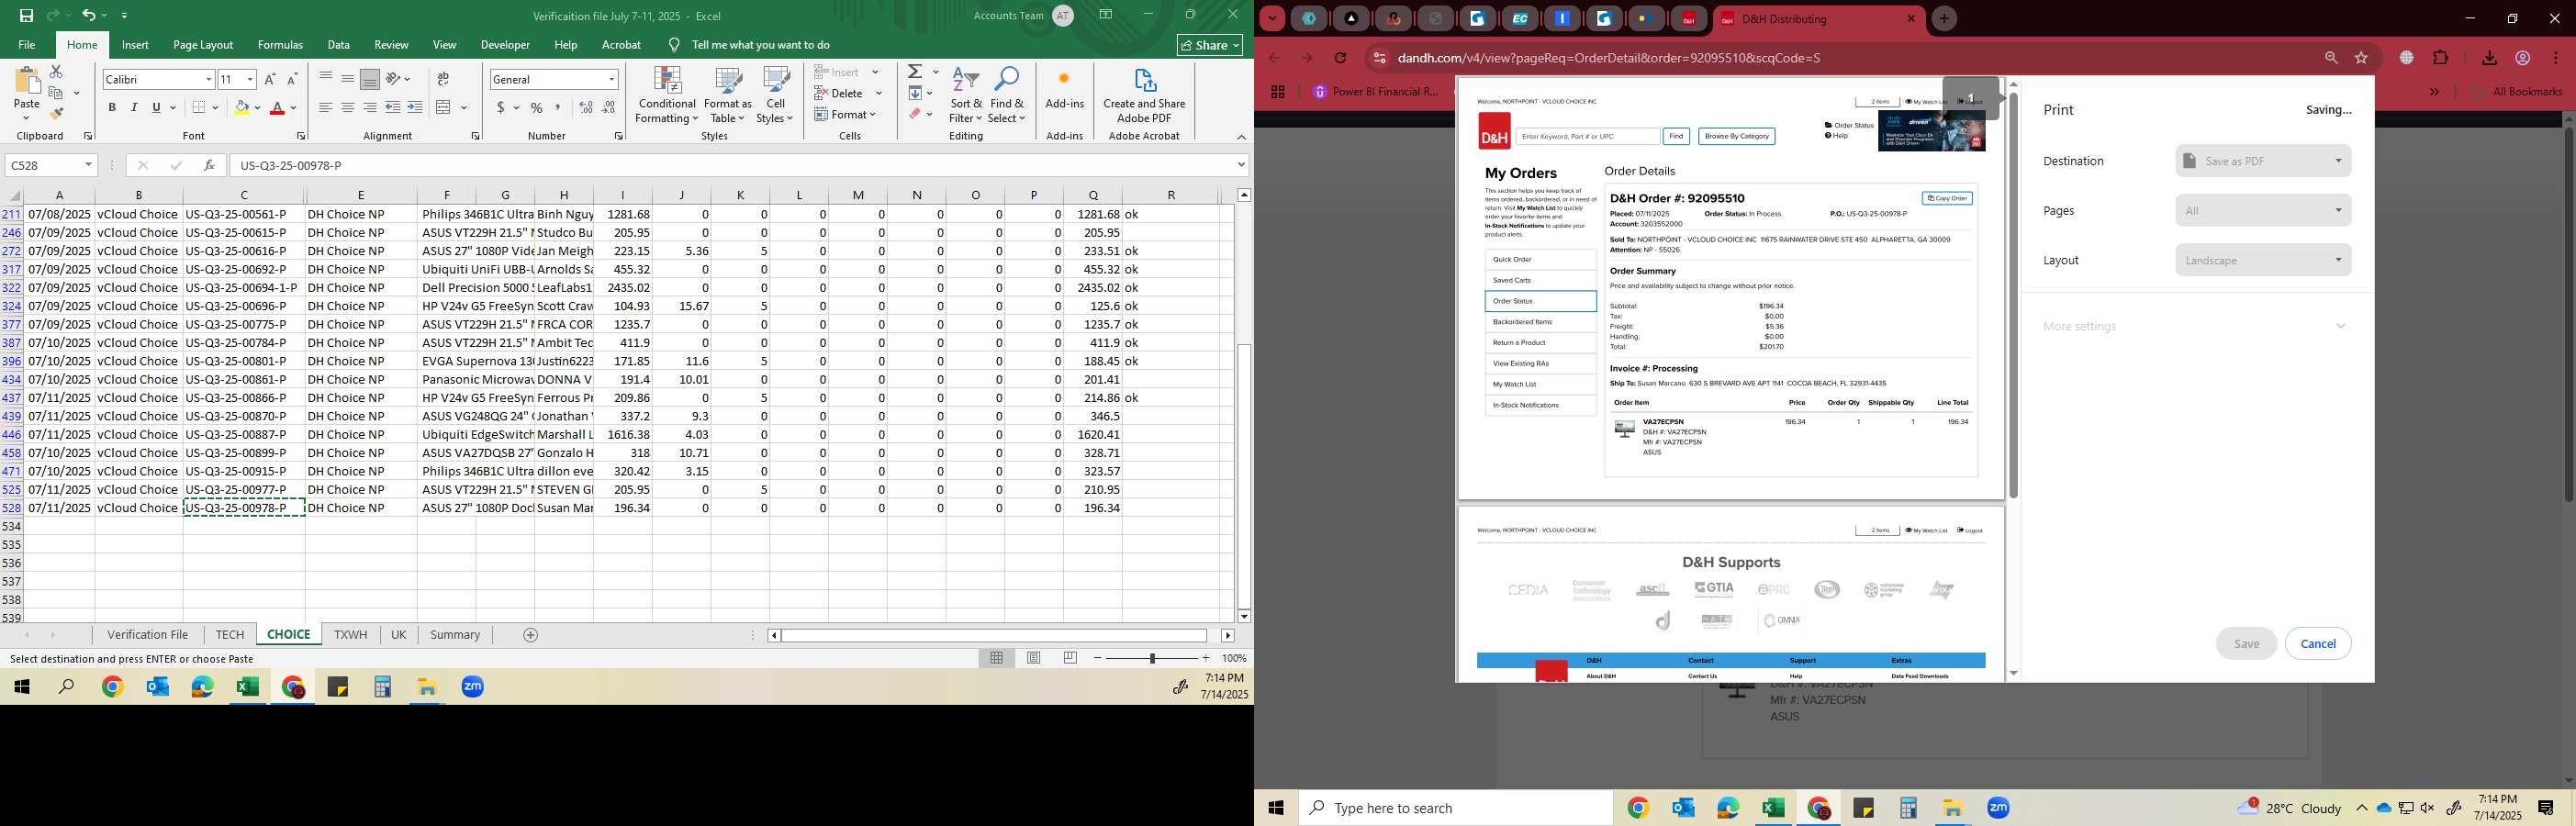This screenshot has height=826, width=2576.
Task: Add a new sheet with plus icon
Action: (x=531, y=635)
